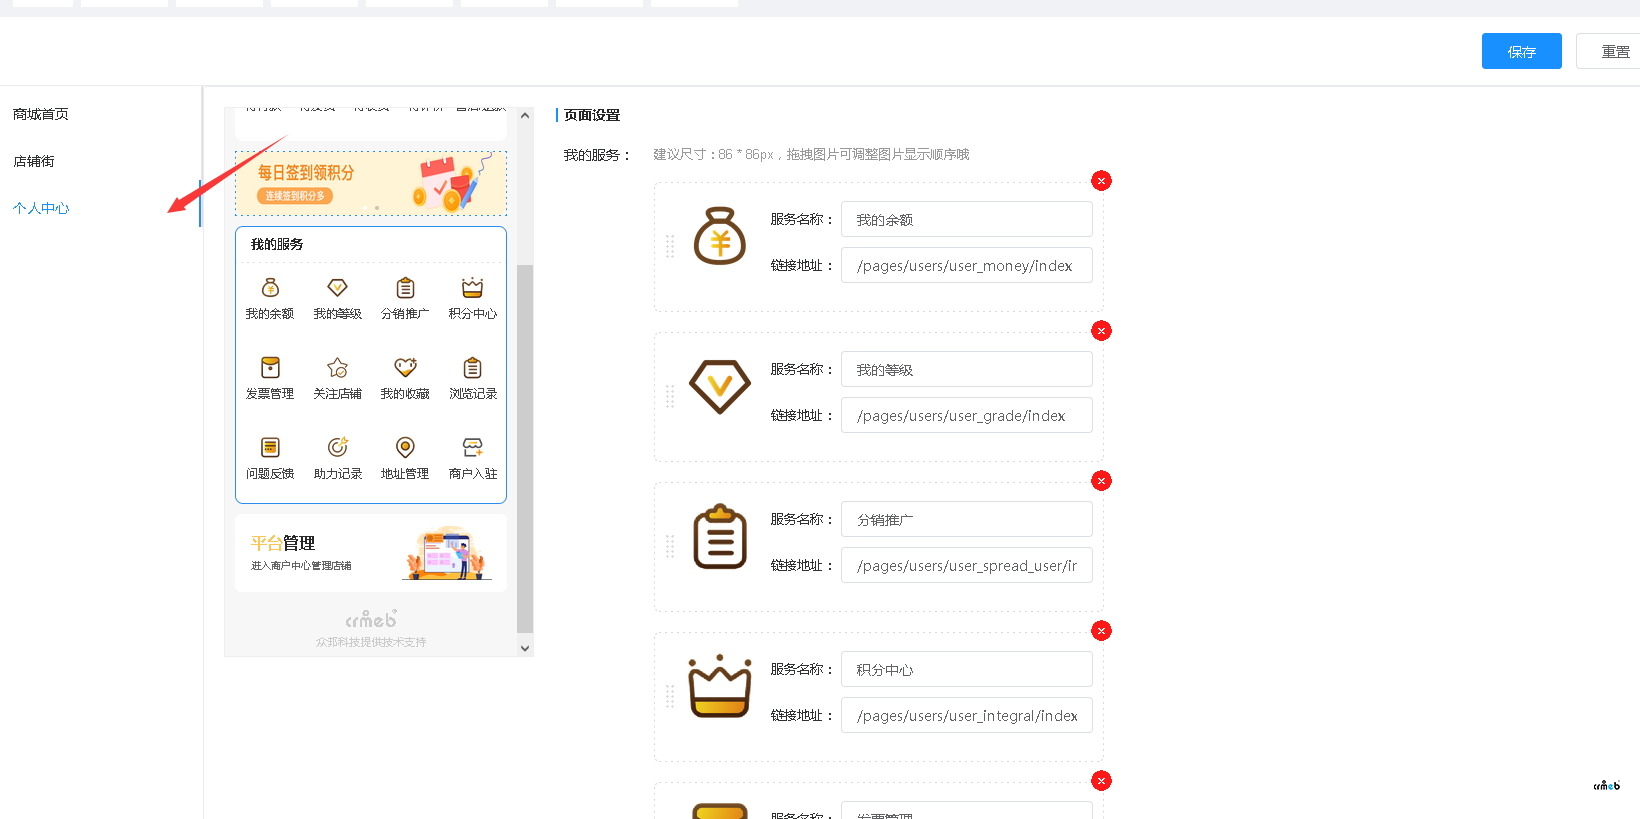Click the 页面设置 section heading
Screen dimensions: 1640x819
(592, 115)
